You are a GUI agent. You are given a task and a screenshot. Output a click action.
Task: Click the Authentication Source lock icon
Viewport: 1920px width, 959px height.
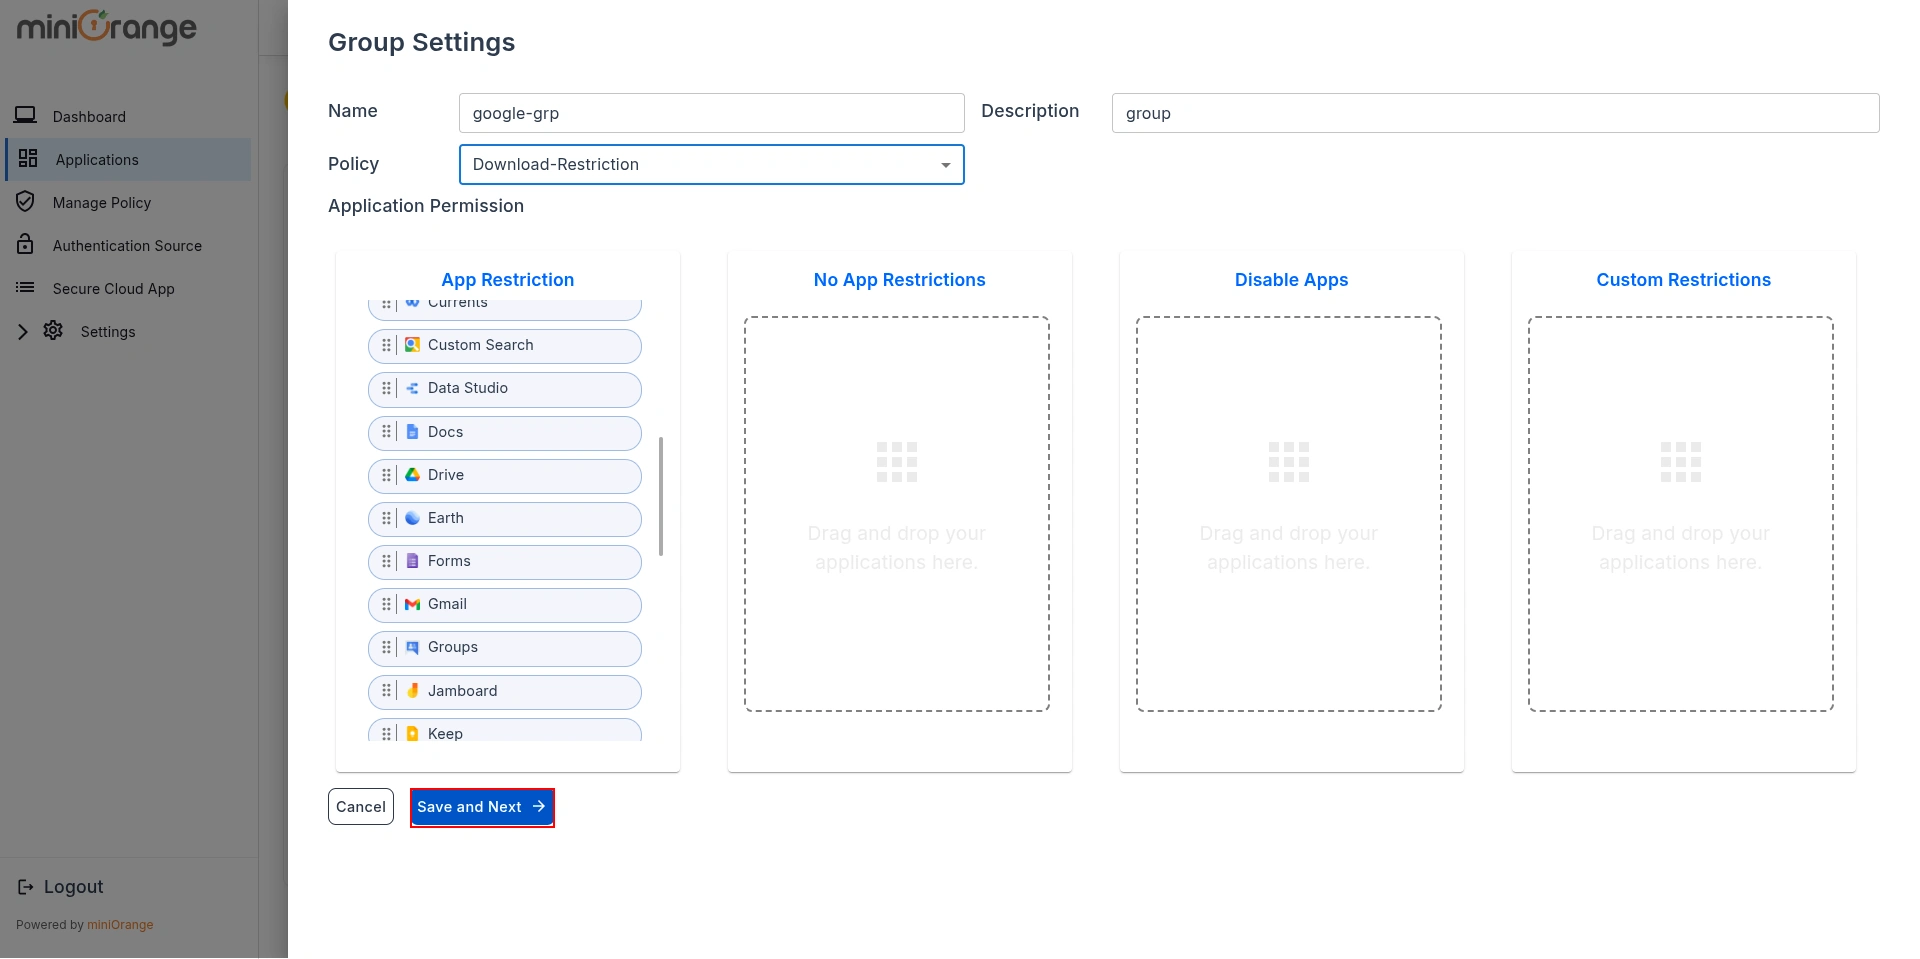(x=25, y=244)
